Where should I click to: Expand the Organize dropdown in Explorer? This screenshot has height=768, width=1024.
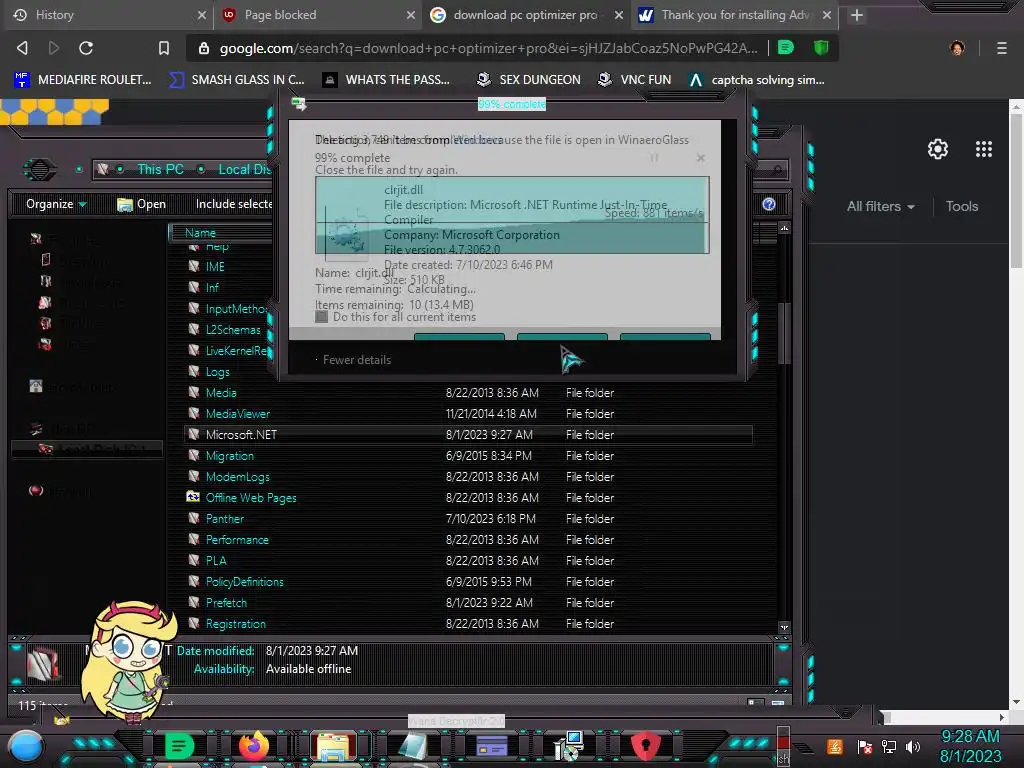56,204
